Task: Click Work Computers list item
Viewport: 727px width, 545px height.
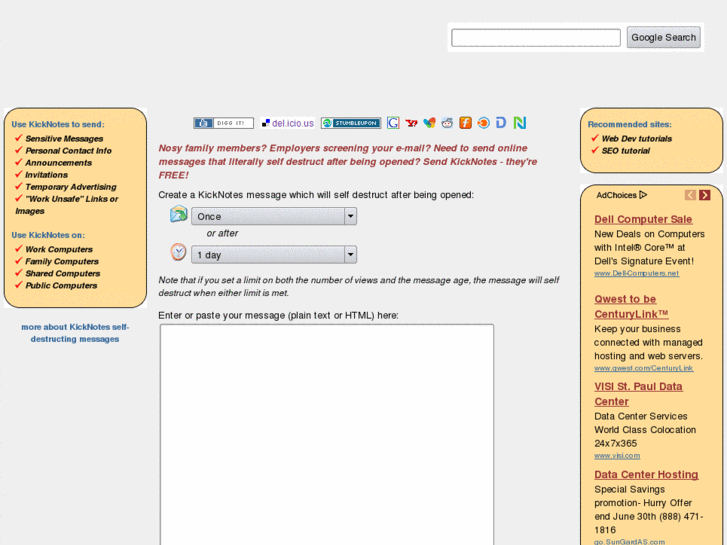Action: pos(59,250)
